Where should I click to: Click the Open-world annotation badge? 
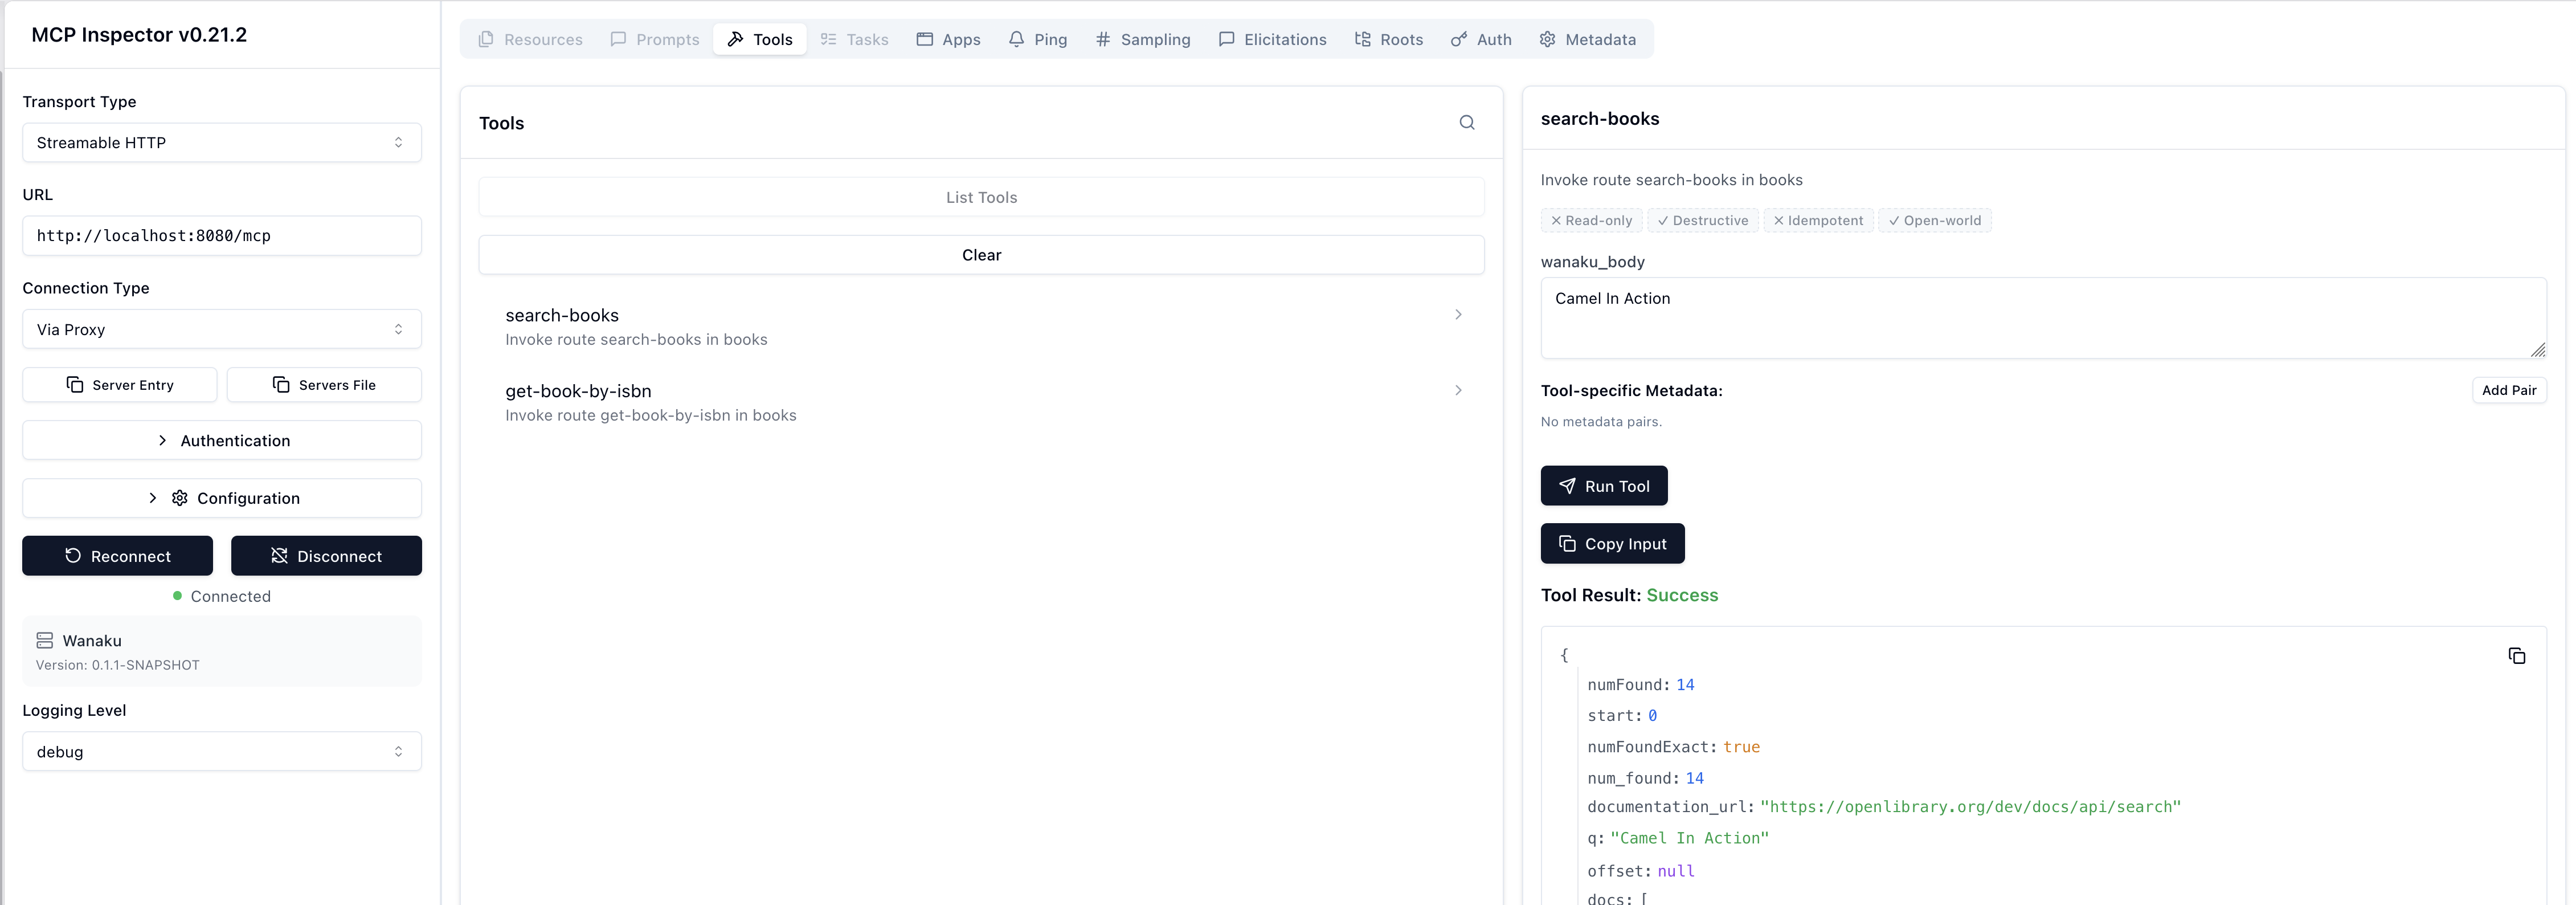pyautogui.click(x=1934, y=220)
